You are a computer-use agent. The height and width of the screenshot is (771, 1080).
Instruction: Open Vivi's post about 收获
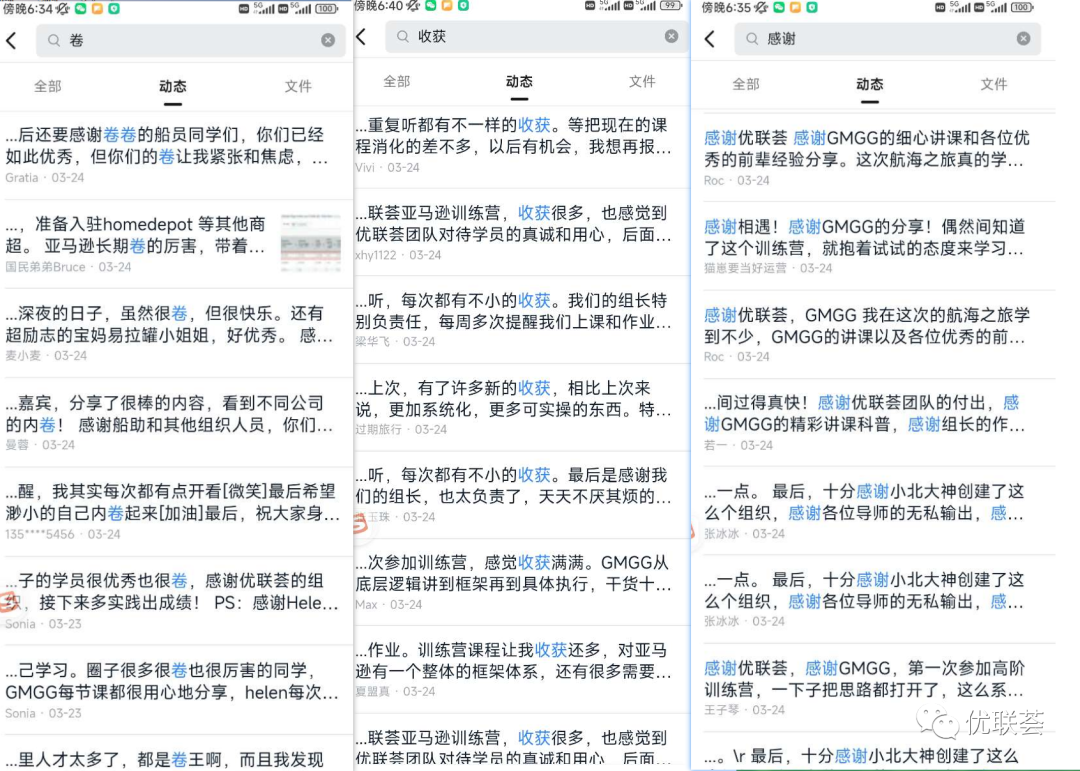click(x=522, y=145)
